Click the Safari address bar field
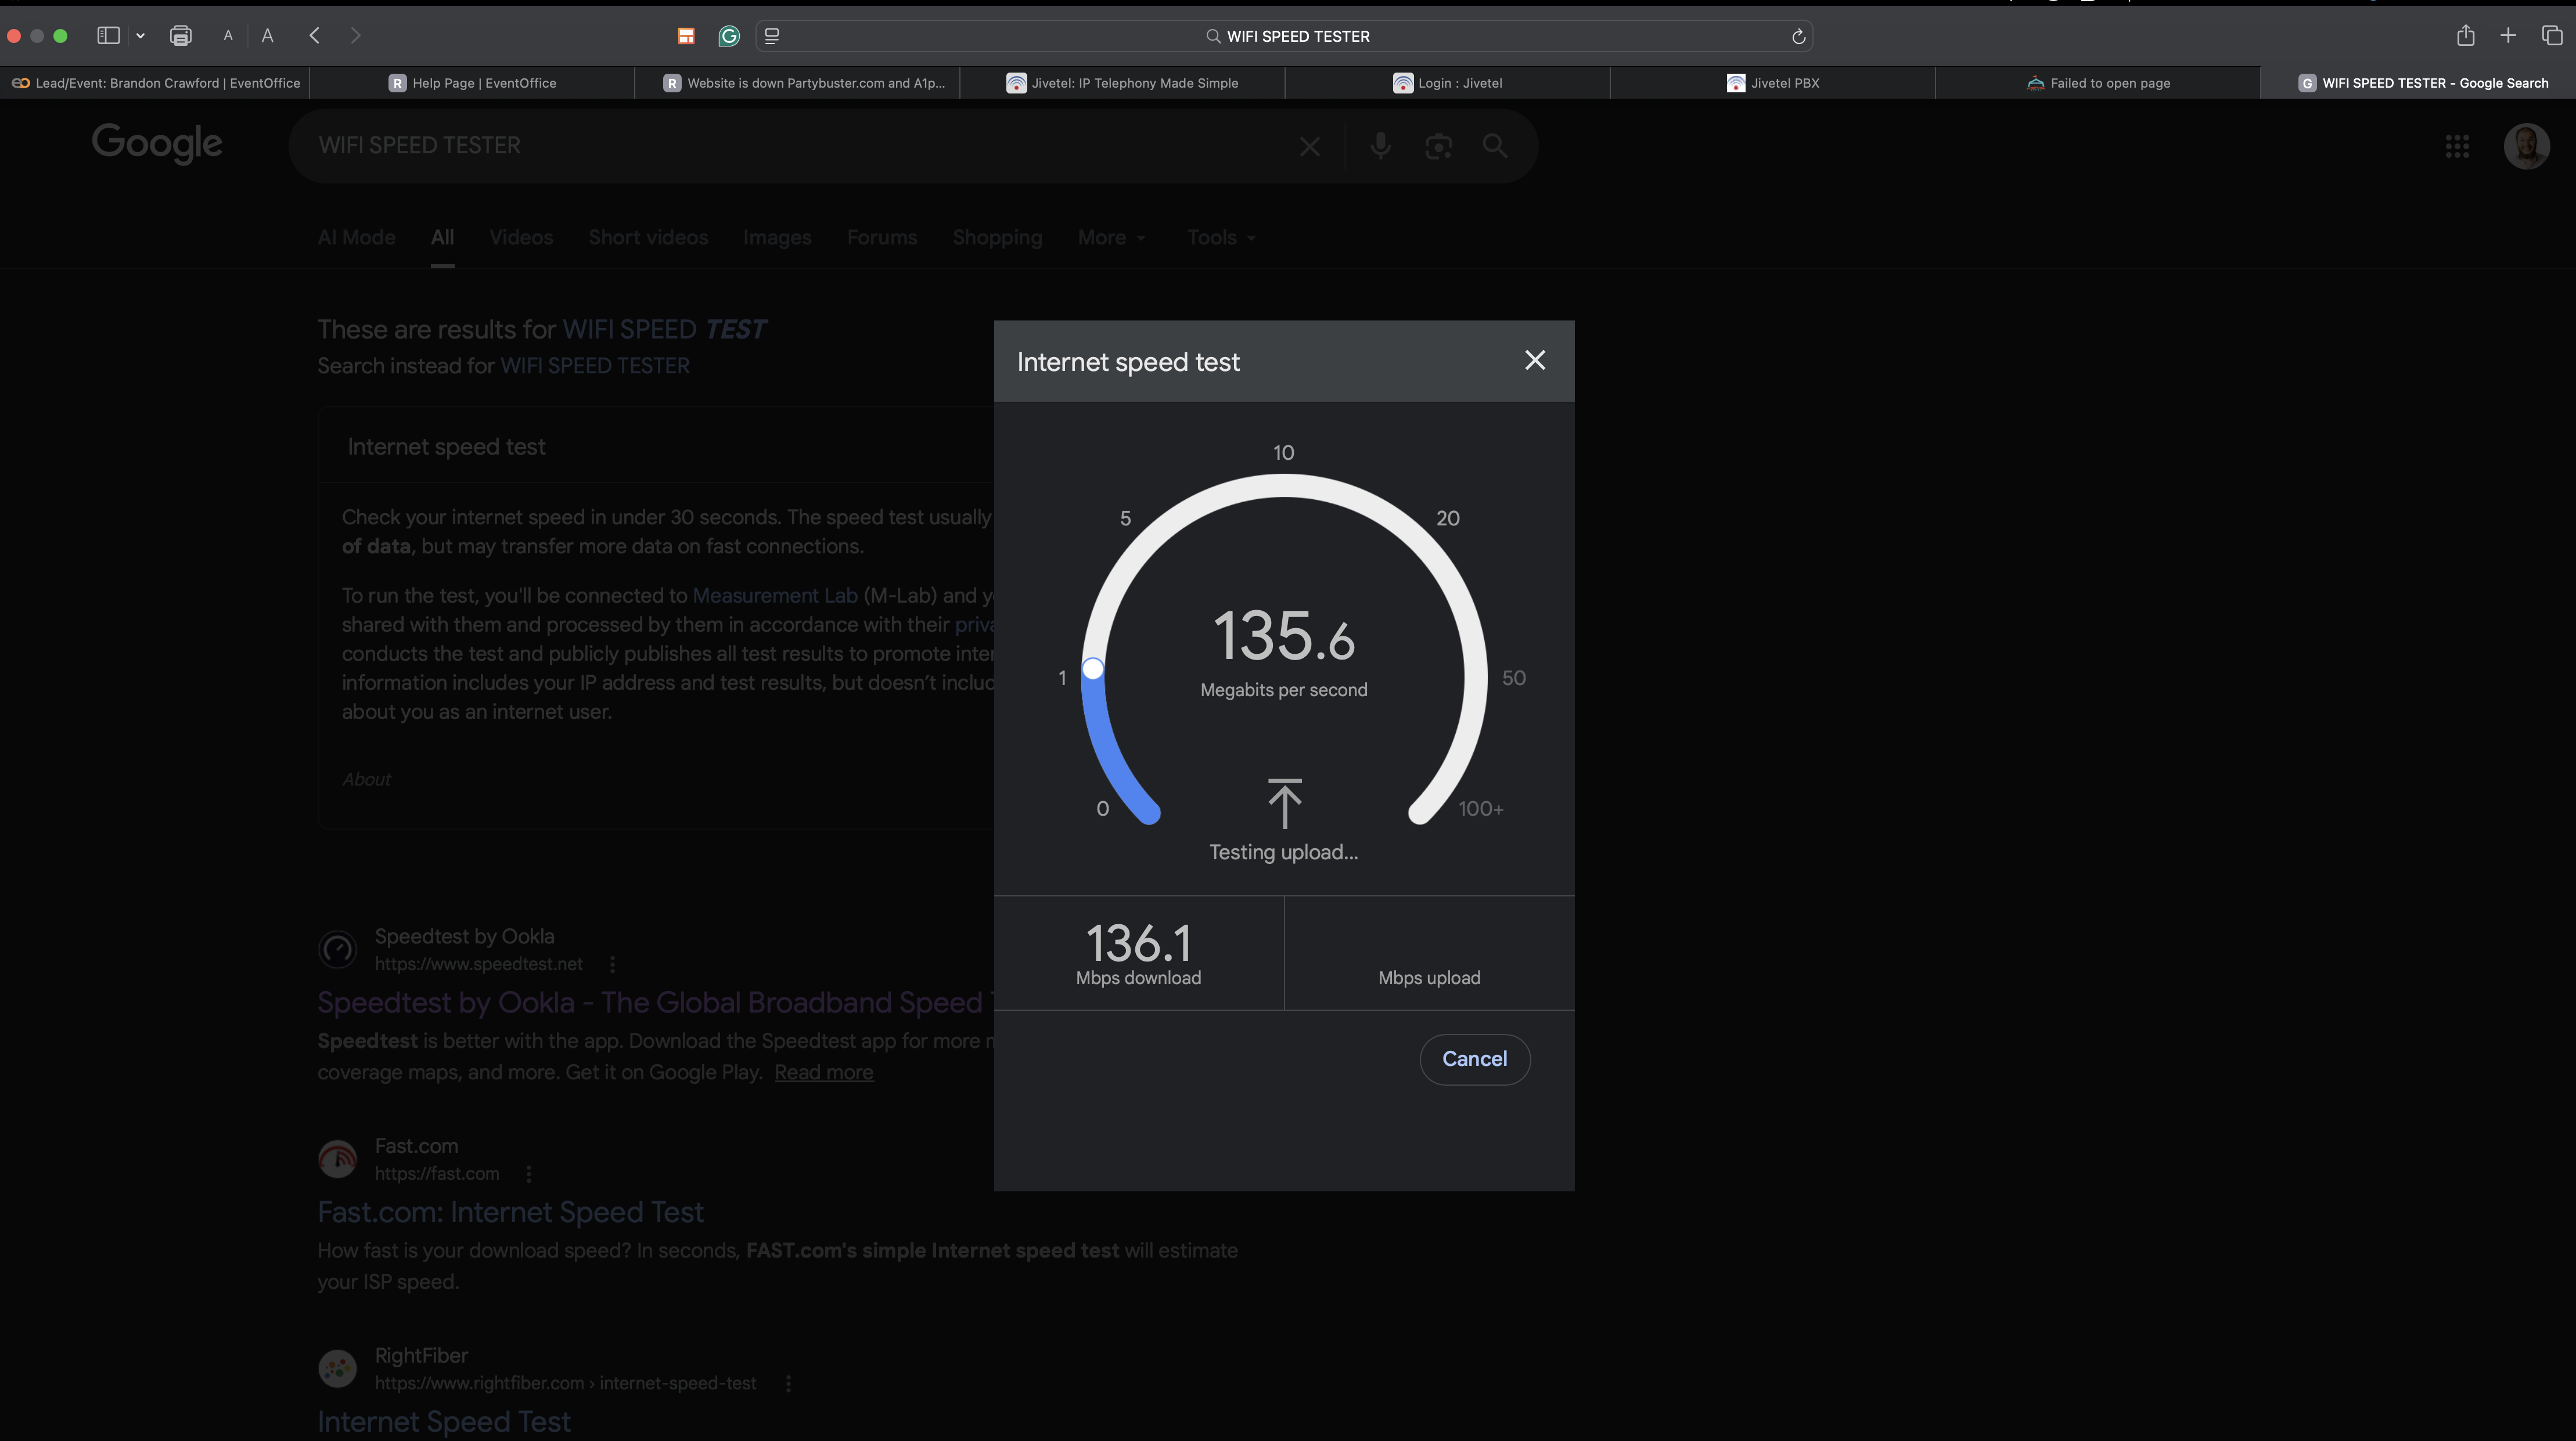 point(1284,36)
